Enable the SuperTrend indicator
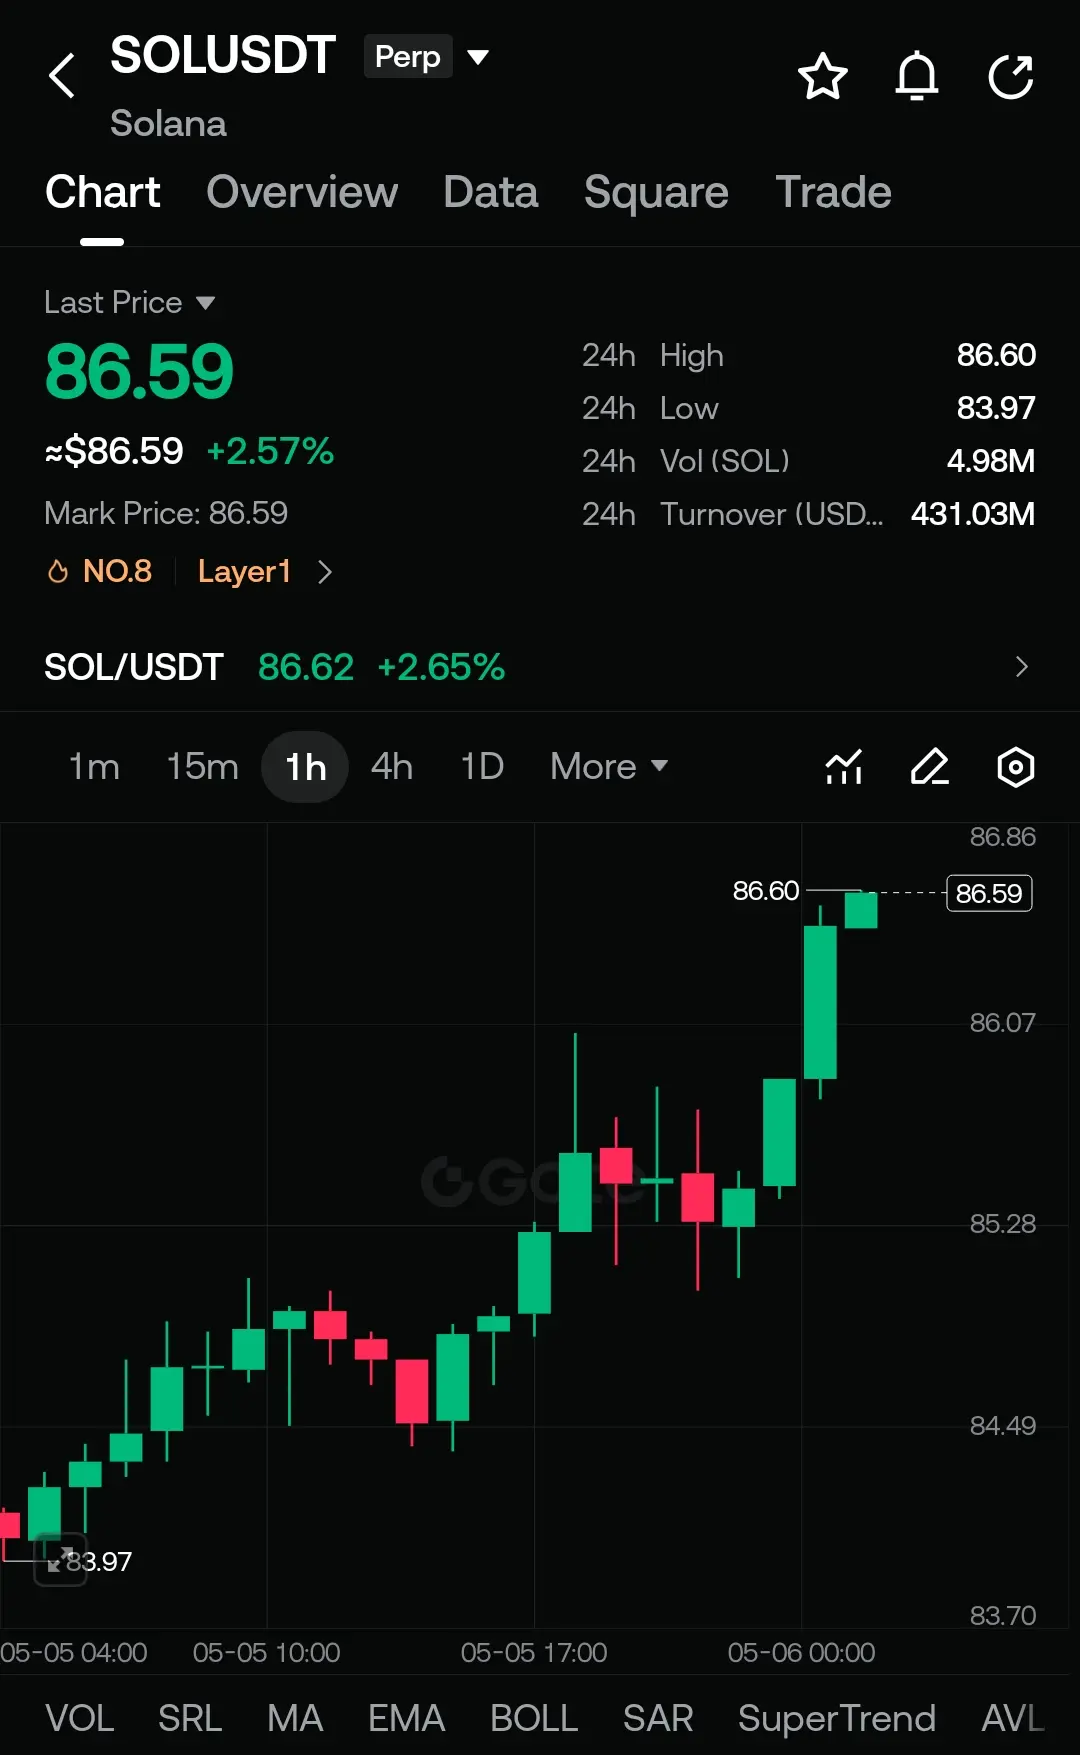The height and width of the screenshot is (1755, 1080). (x=837, y=1718)
